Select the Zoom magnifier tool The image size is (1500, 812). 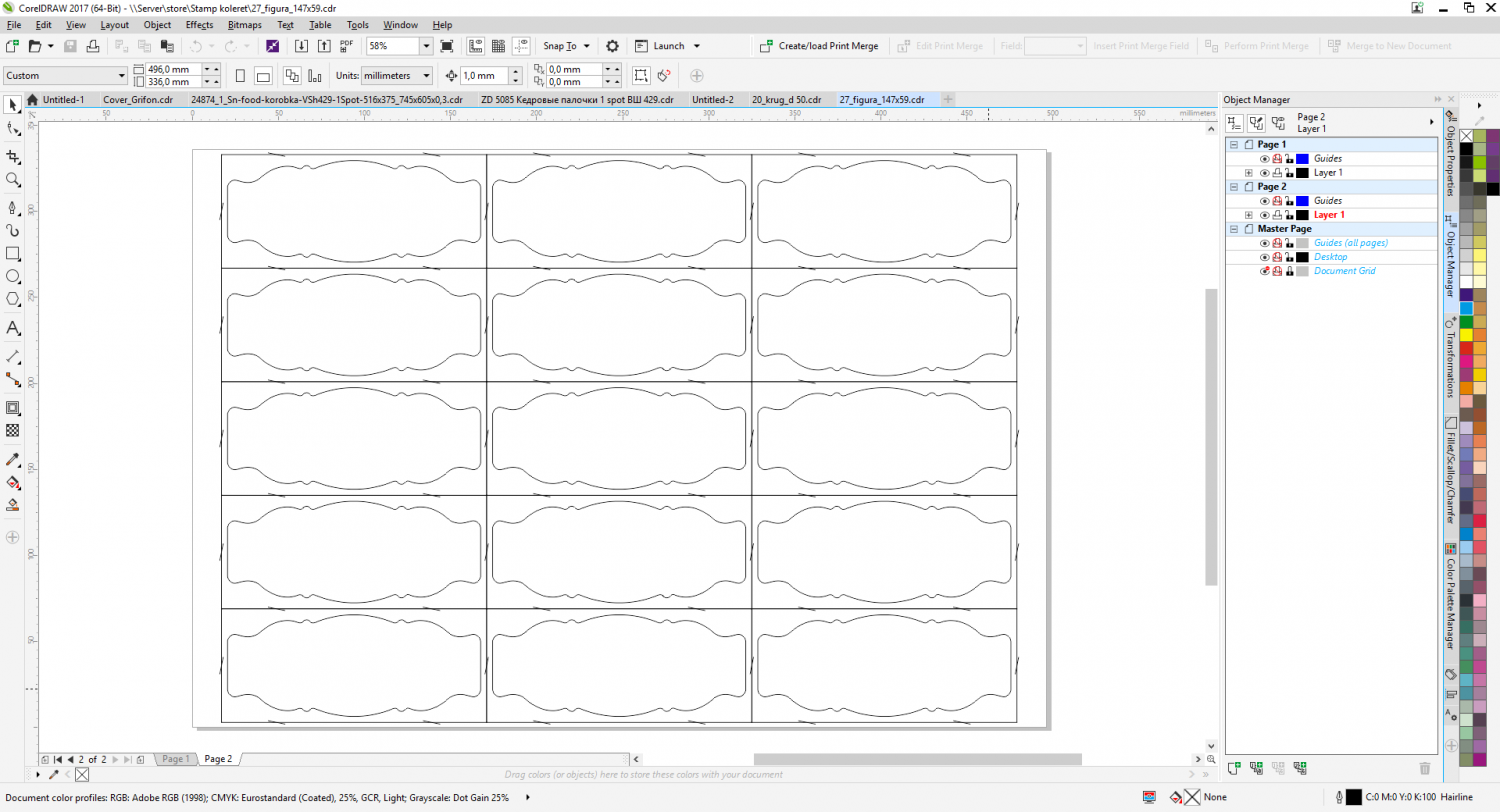click(13, 180)
